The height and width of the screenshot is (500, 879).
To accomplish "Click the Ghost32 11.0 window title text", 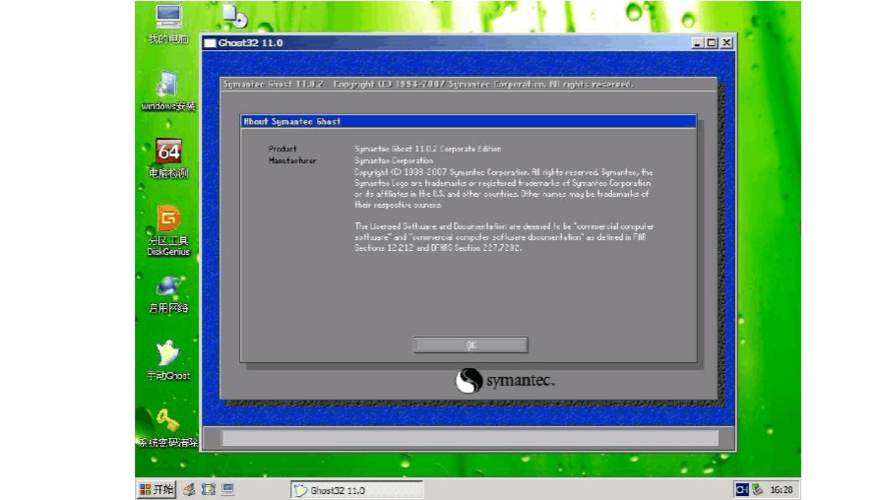I will click(x=251, y=43).
